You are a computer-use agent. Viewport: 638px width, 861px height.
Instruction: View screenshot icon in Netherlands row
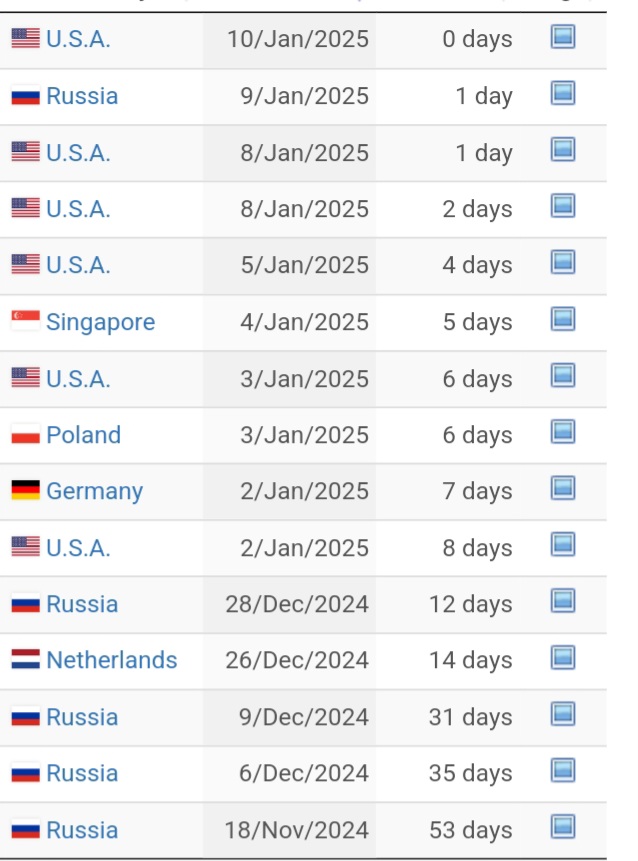click(563, 657)
